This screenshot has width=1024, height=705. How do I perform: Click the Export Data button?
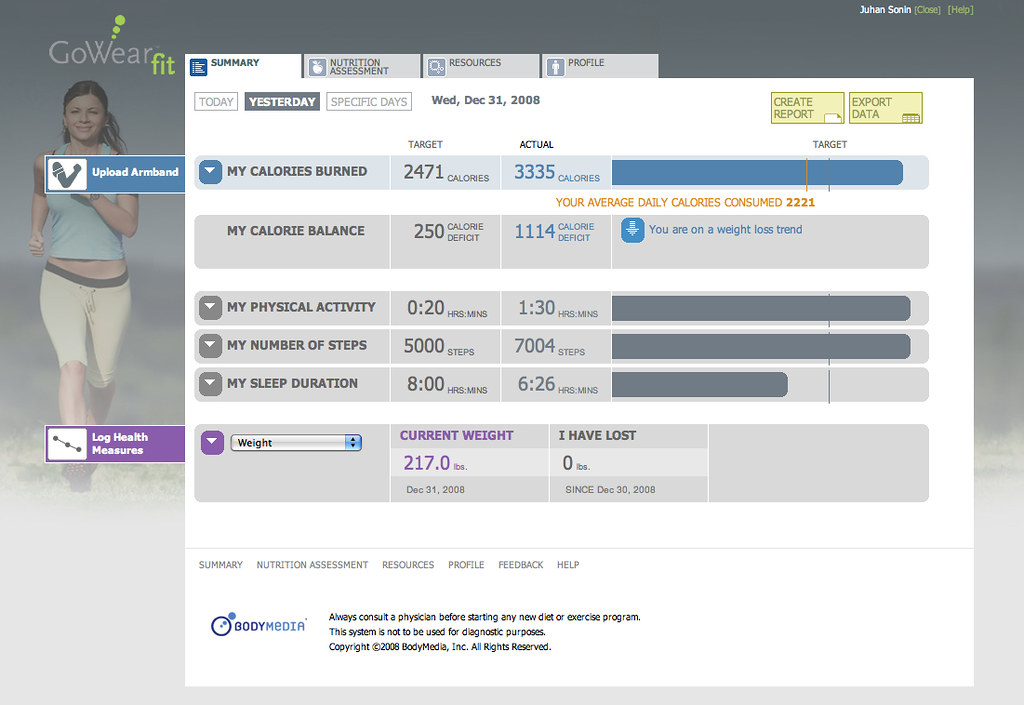pos(886,108)
